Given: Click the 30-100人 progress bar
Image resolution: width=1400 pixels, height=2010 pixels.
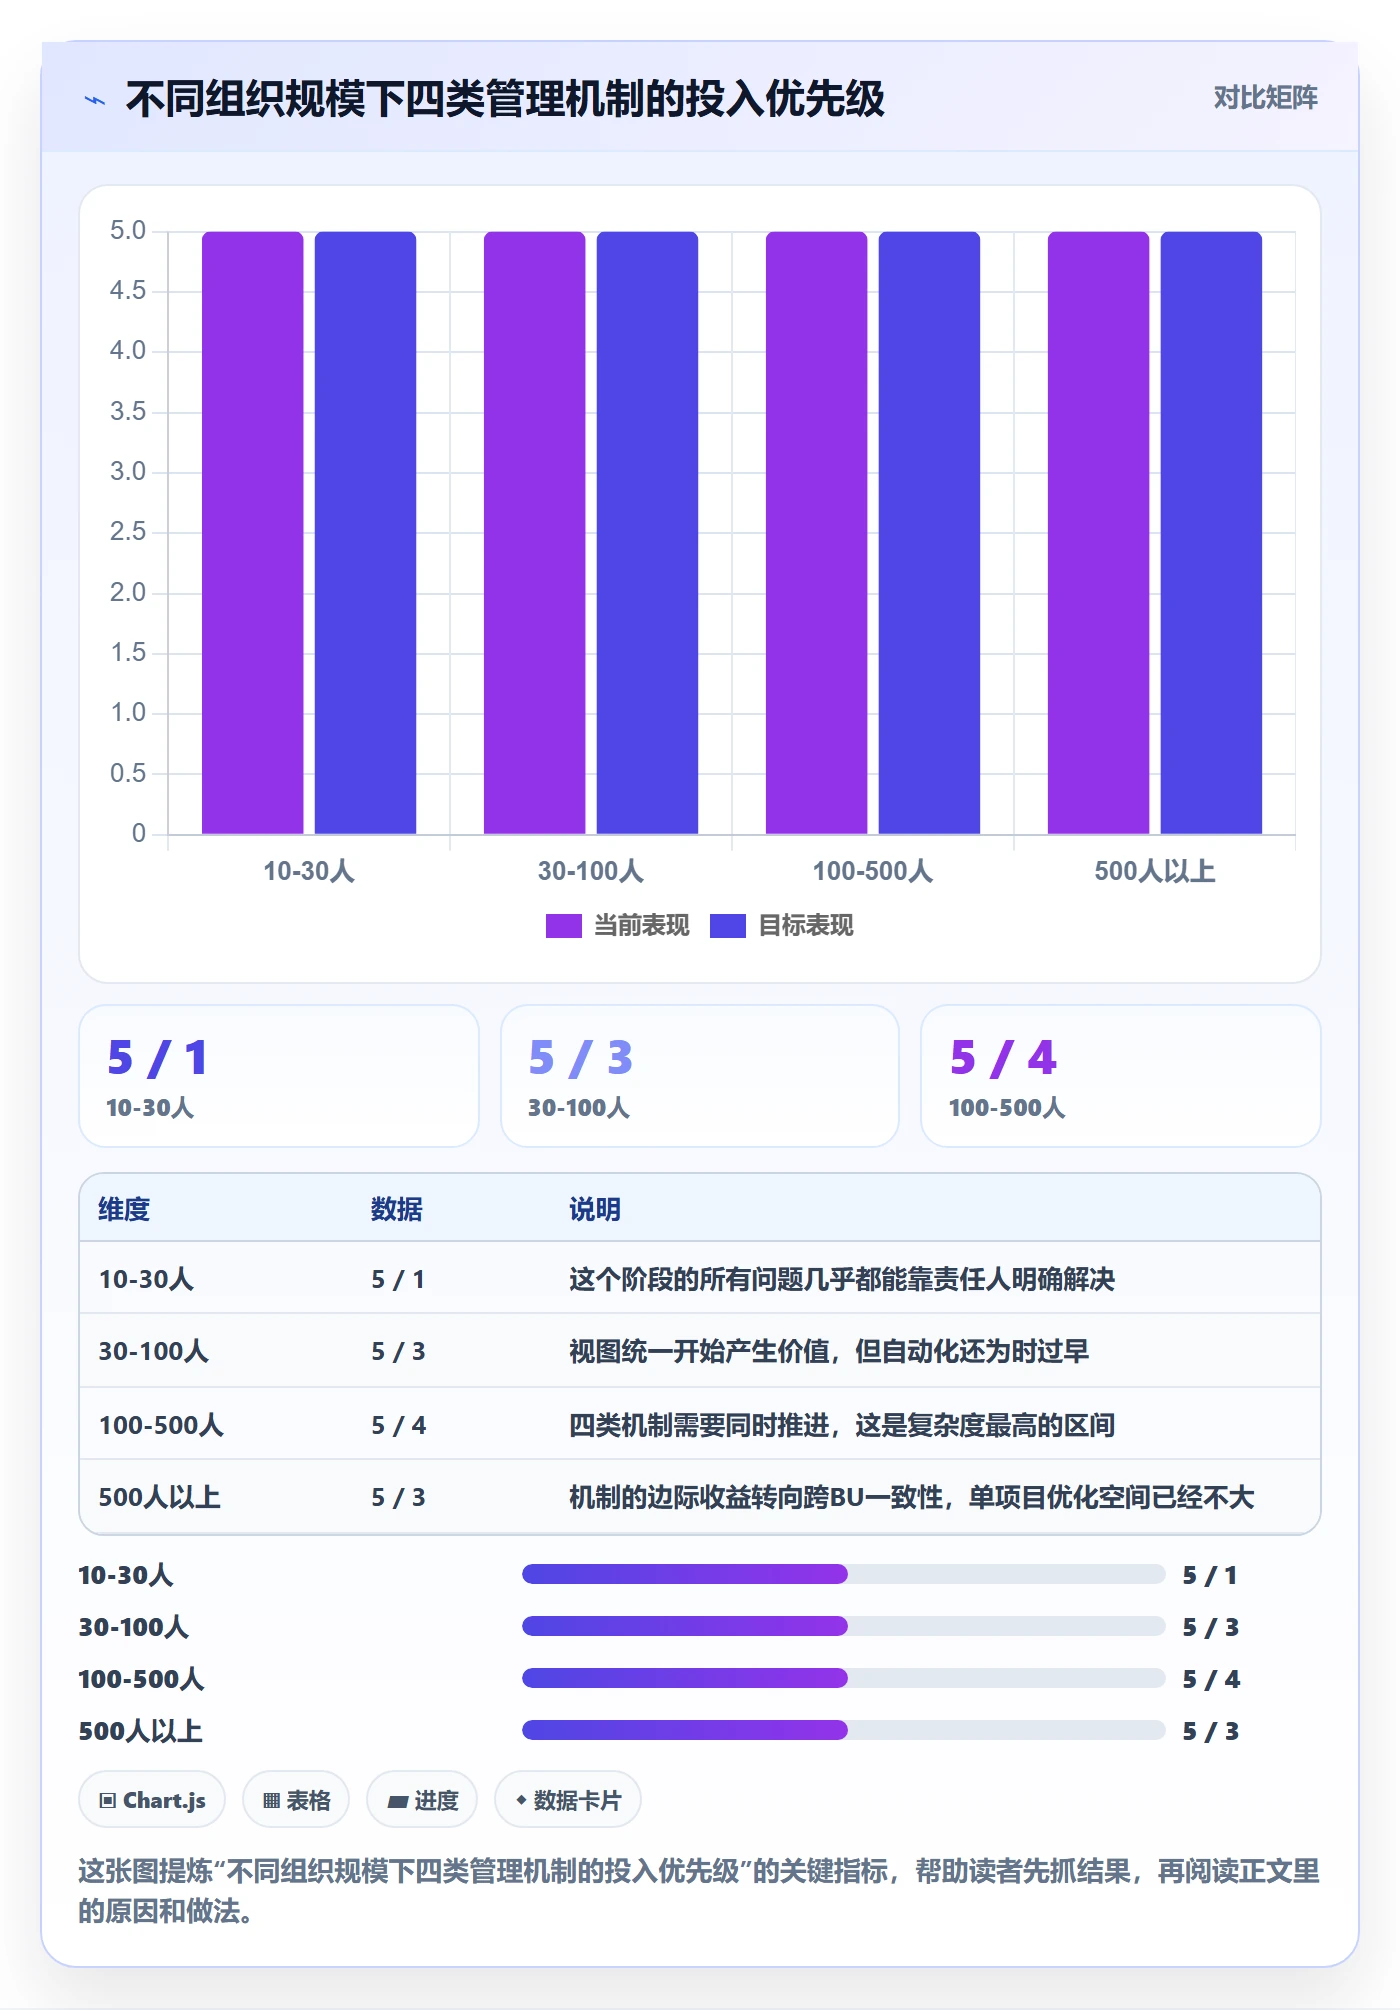Looking at the screenshot, I should pos(843,1626).
